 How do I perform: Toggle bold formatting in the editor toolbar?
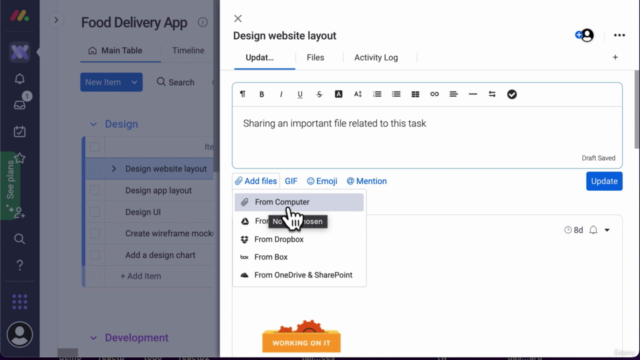pos(262,94)
